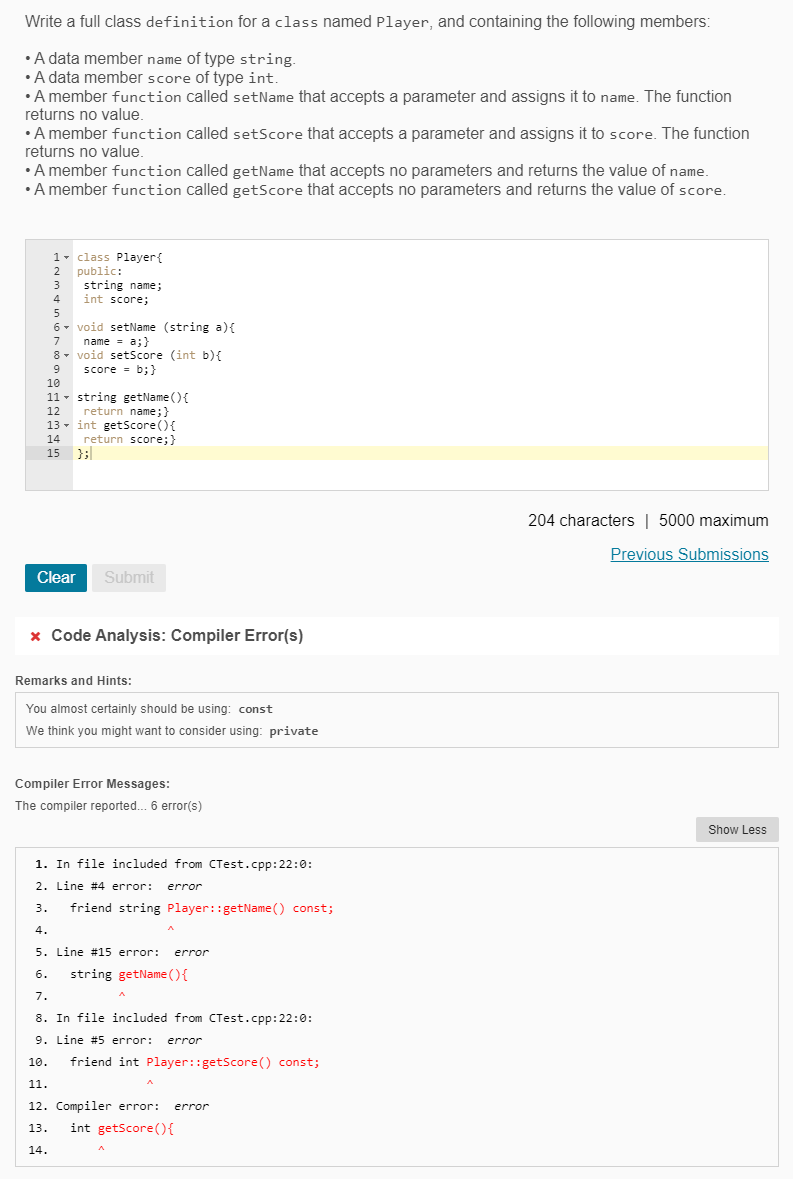Click 'int getScore(){' on editor line 13

point(126,425)
